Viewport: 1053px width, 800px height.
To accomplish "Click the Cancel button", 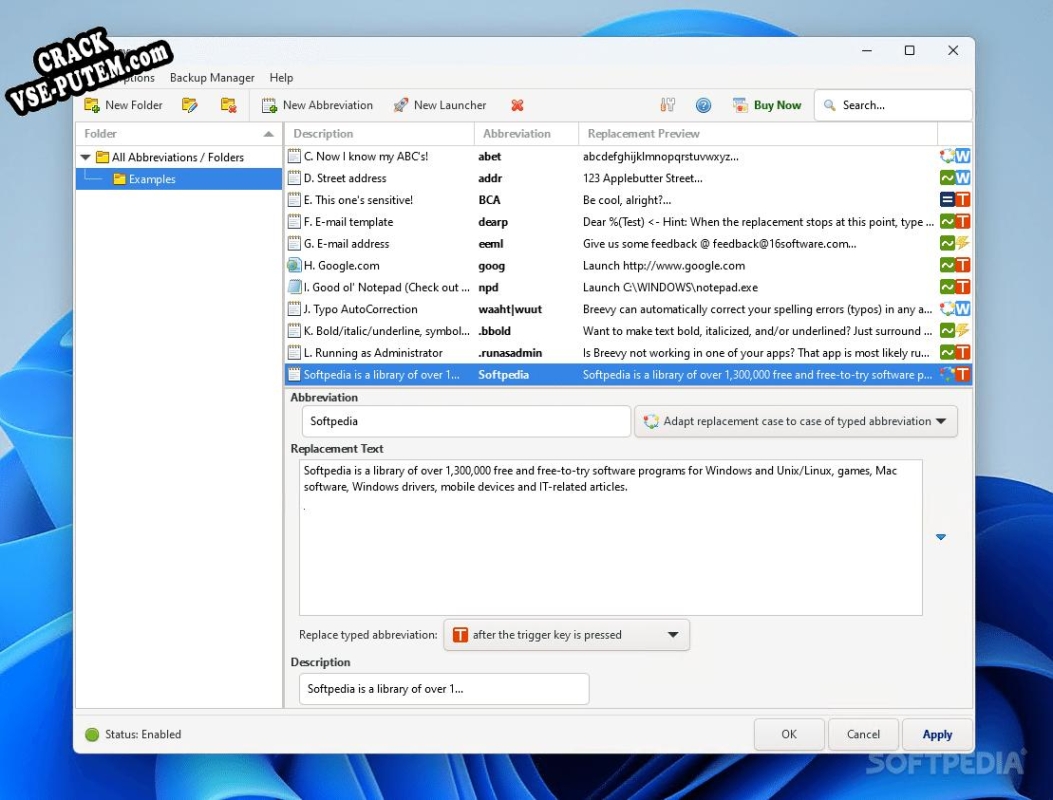I will [864, 734].
